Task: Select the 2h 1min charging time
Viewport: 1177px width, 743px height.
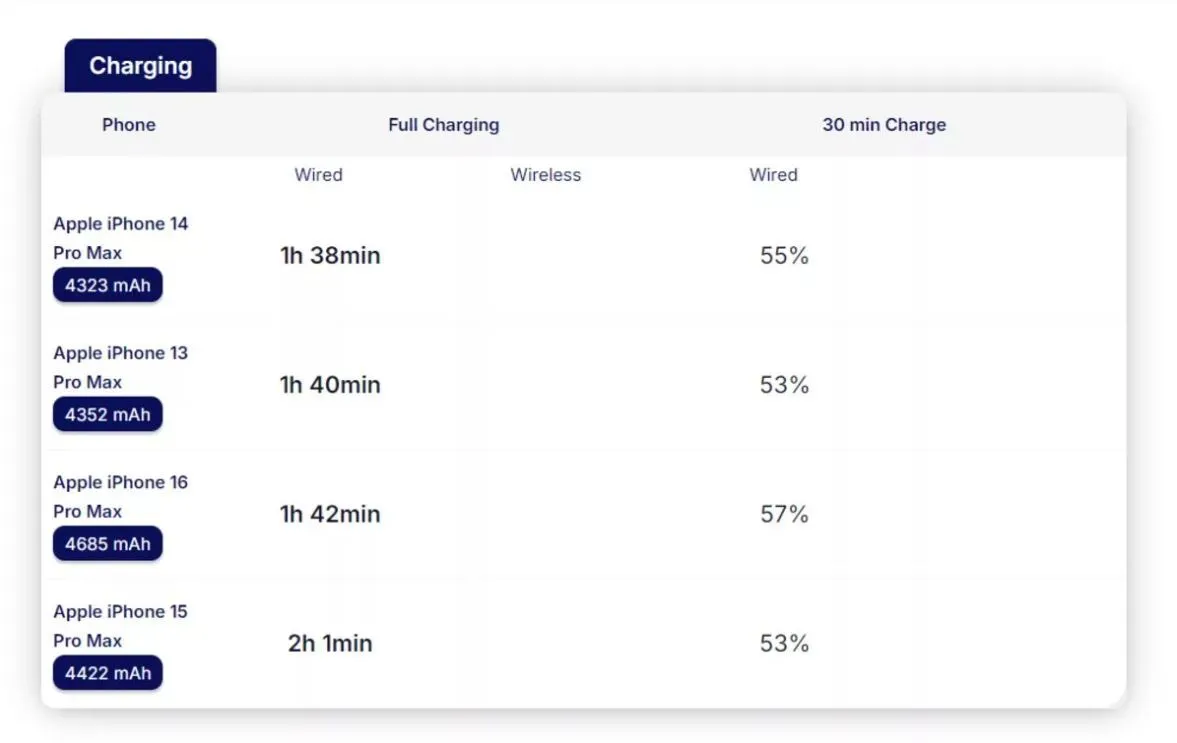Action: [x=330, y=643]
